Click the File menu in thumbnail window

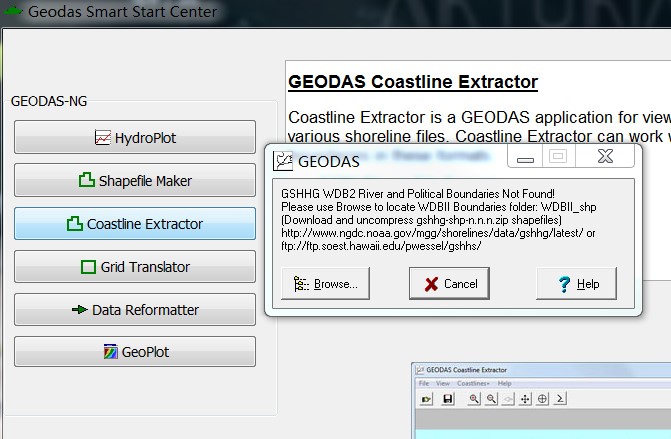[x=424, y=383]
